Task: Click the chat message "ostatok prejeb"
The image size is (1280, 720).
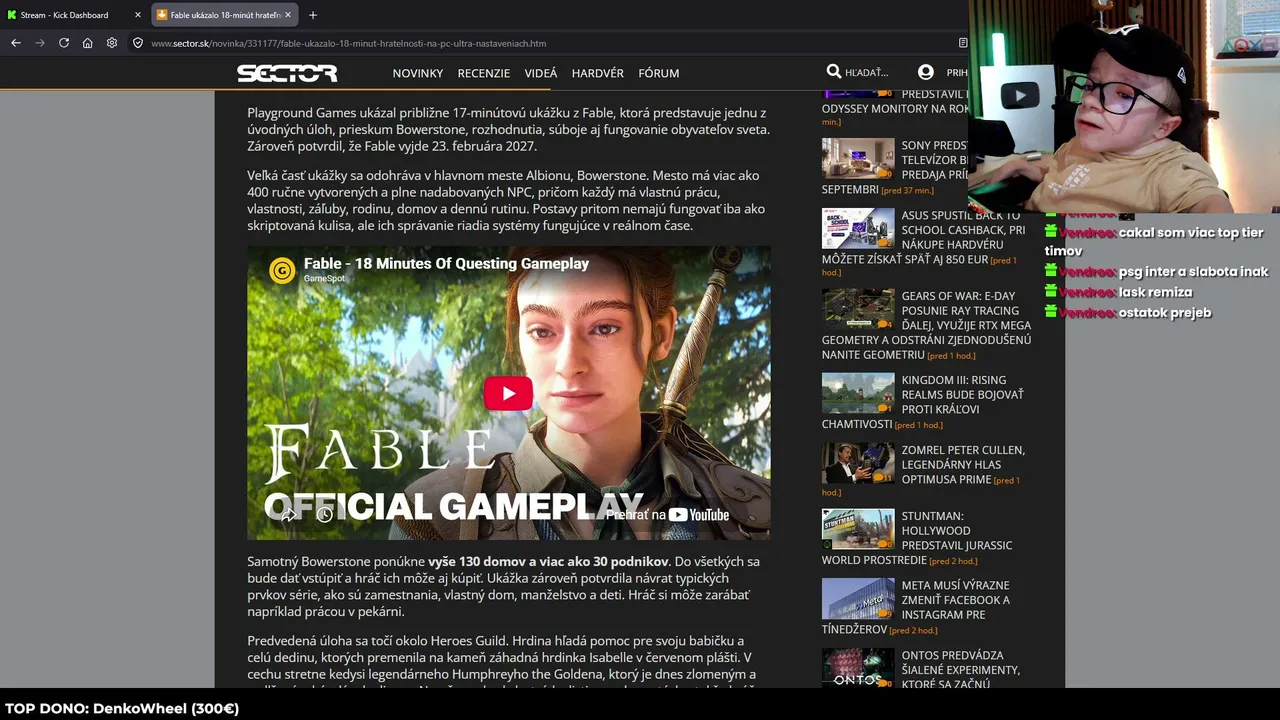Action: [1165, 313]
